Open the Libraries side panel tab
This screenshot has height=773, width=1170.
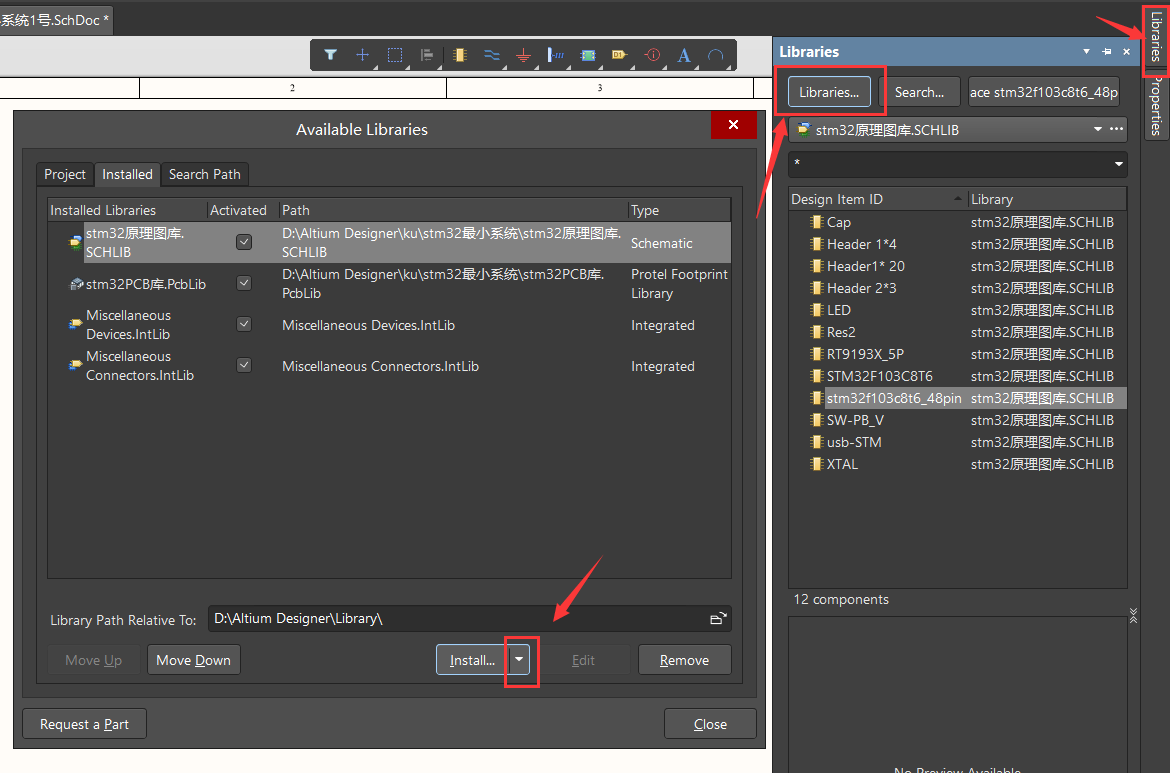[1156, 37]
